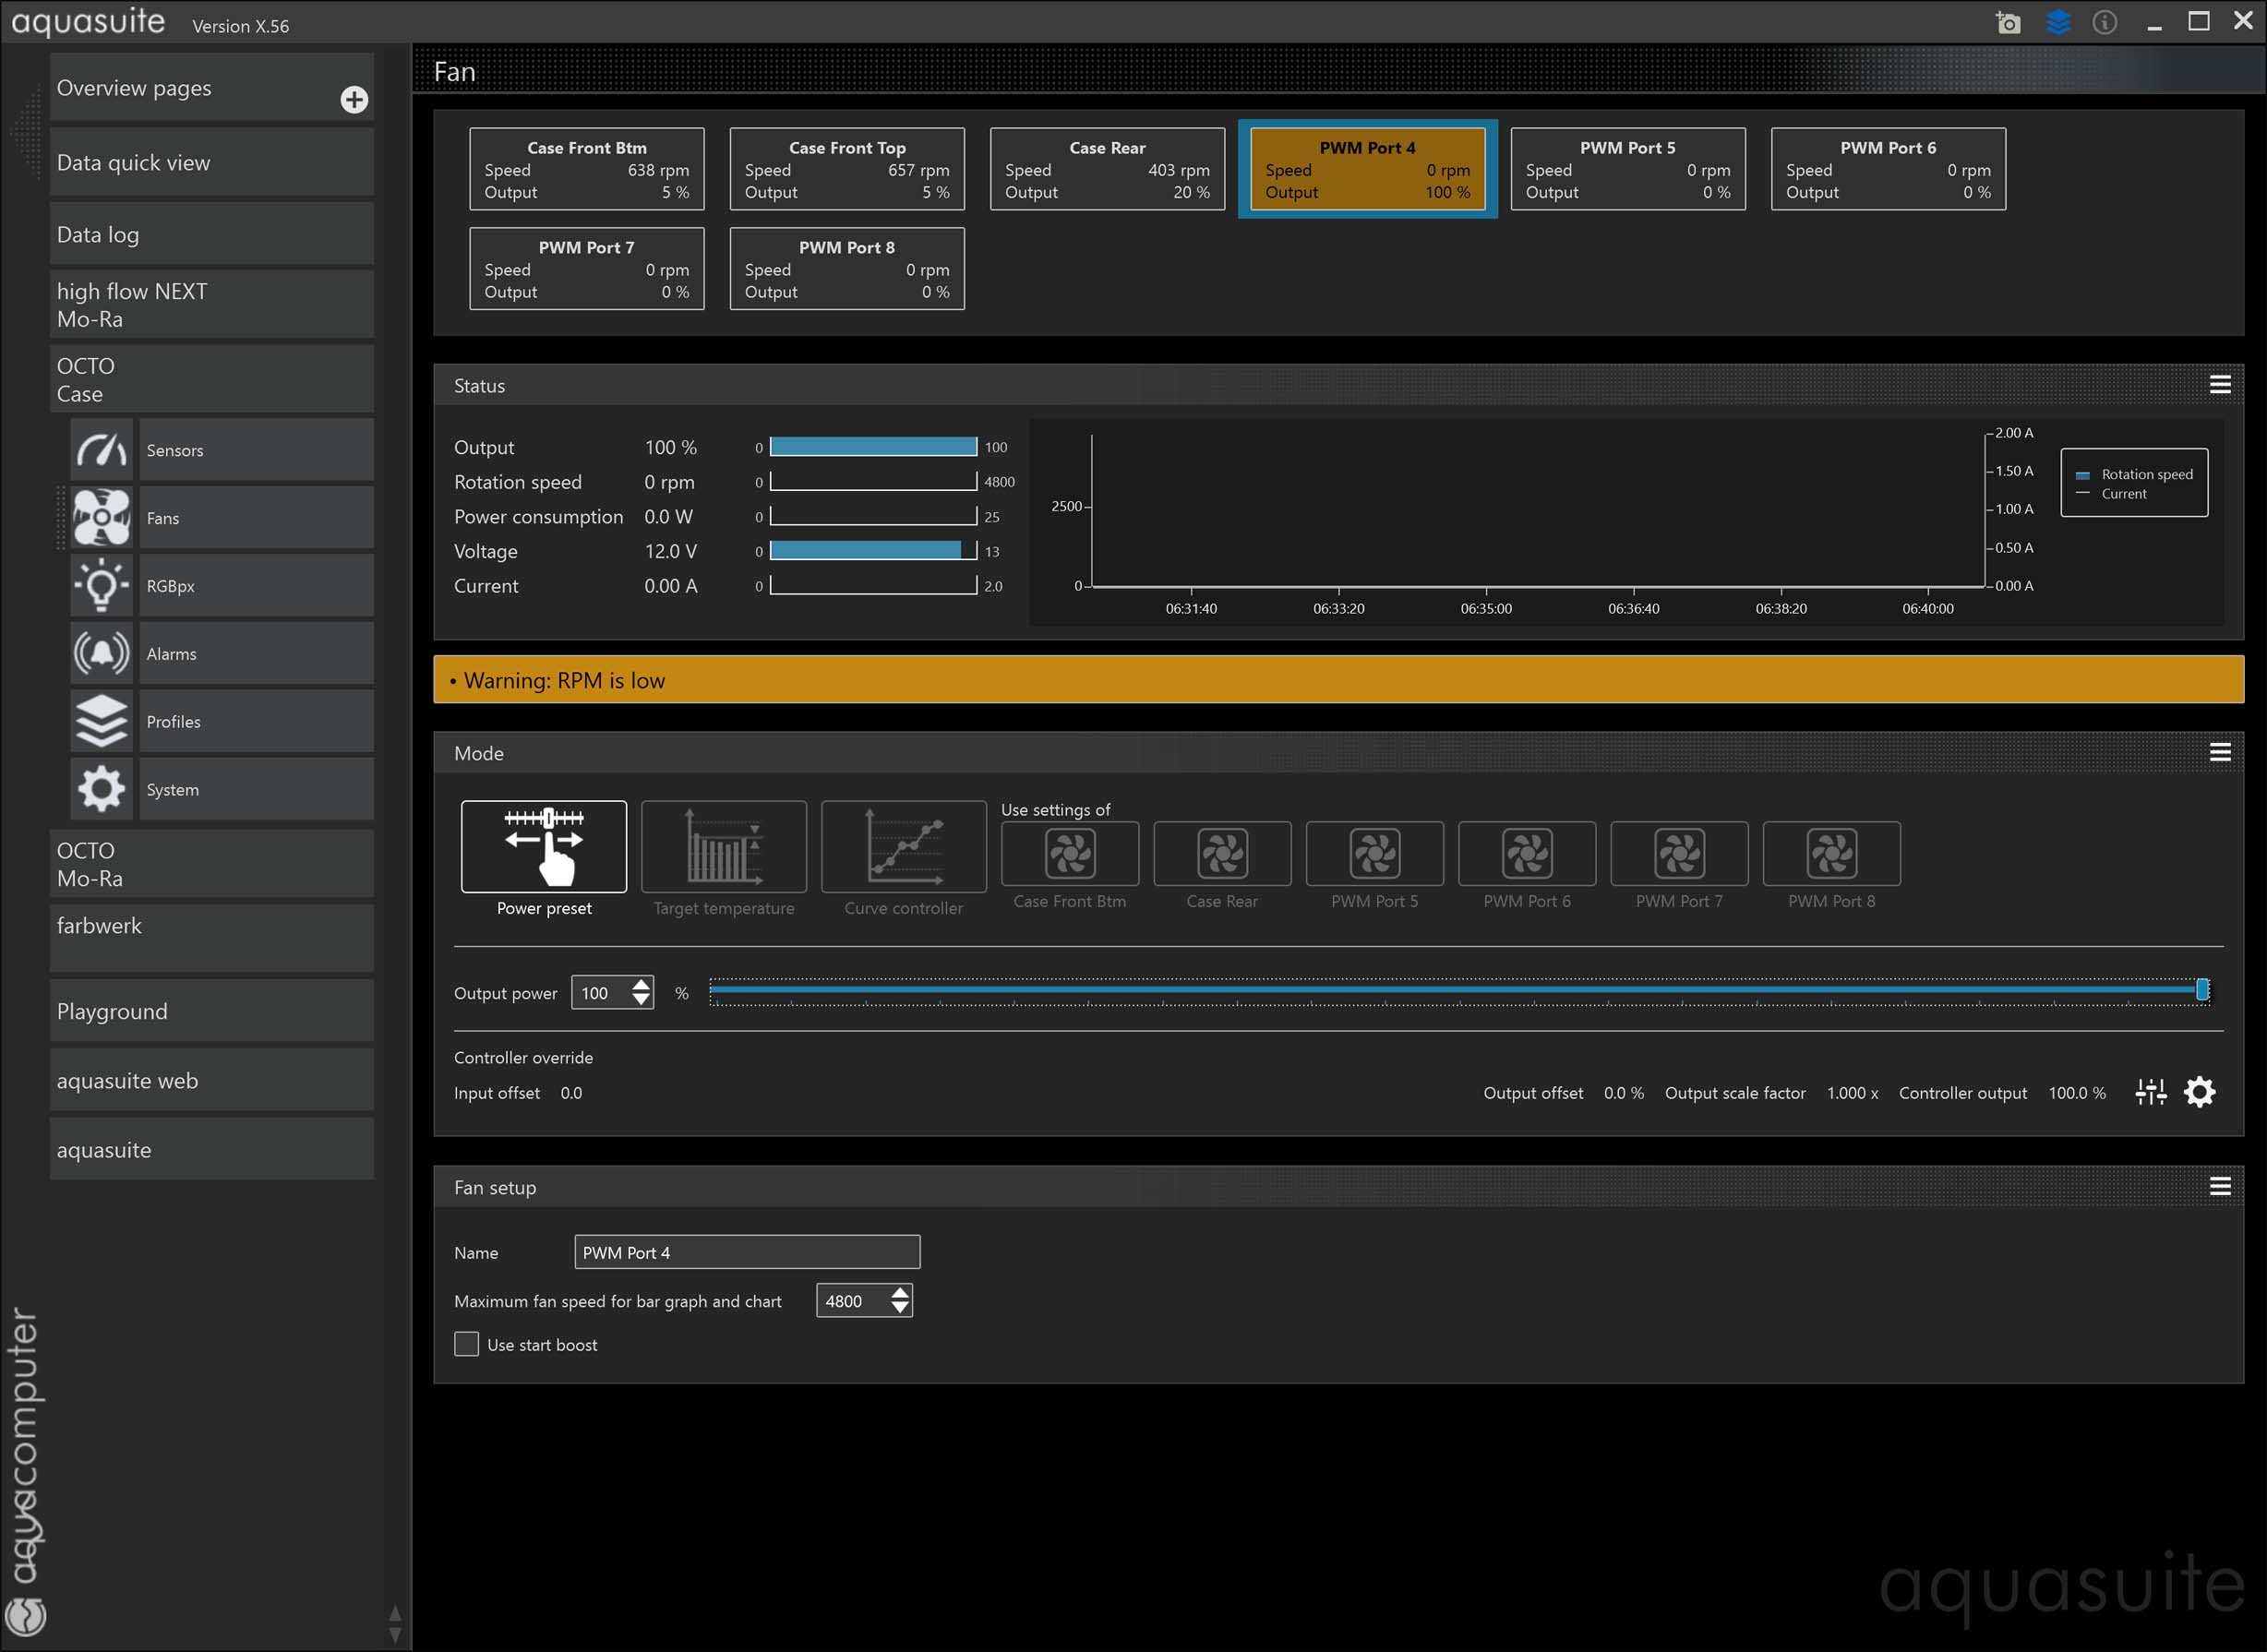2267x1652 pixels.
Task: Click the blue profile layers icon in title bar
Action: pyautogui.click(x=2057, y=22)
